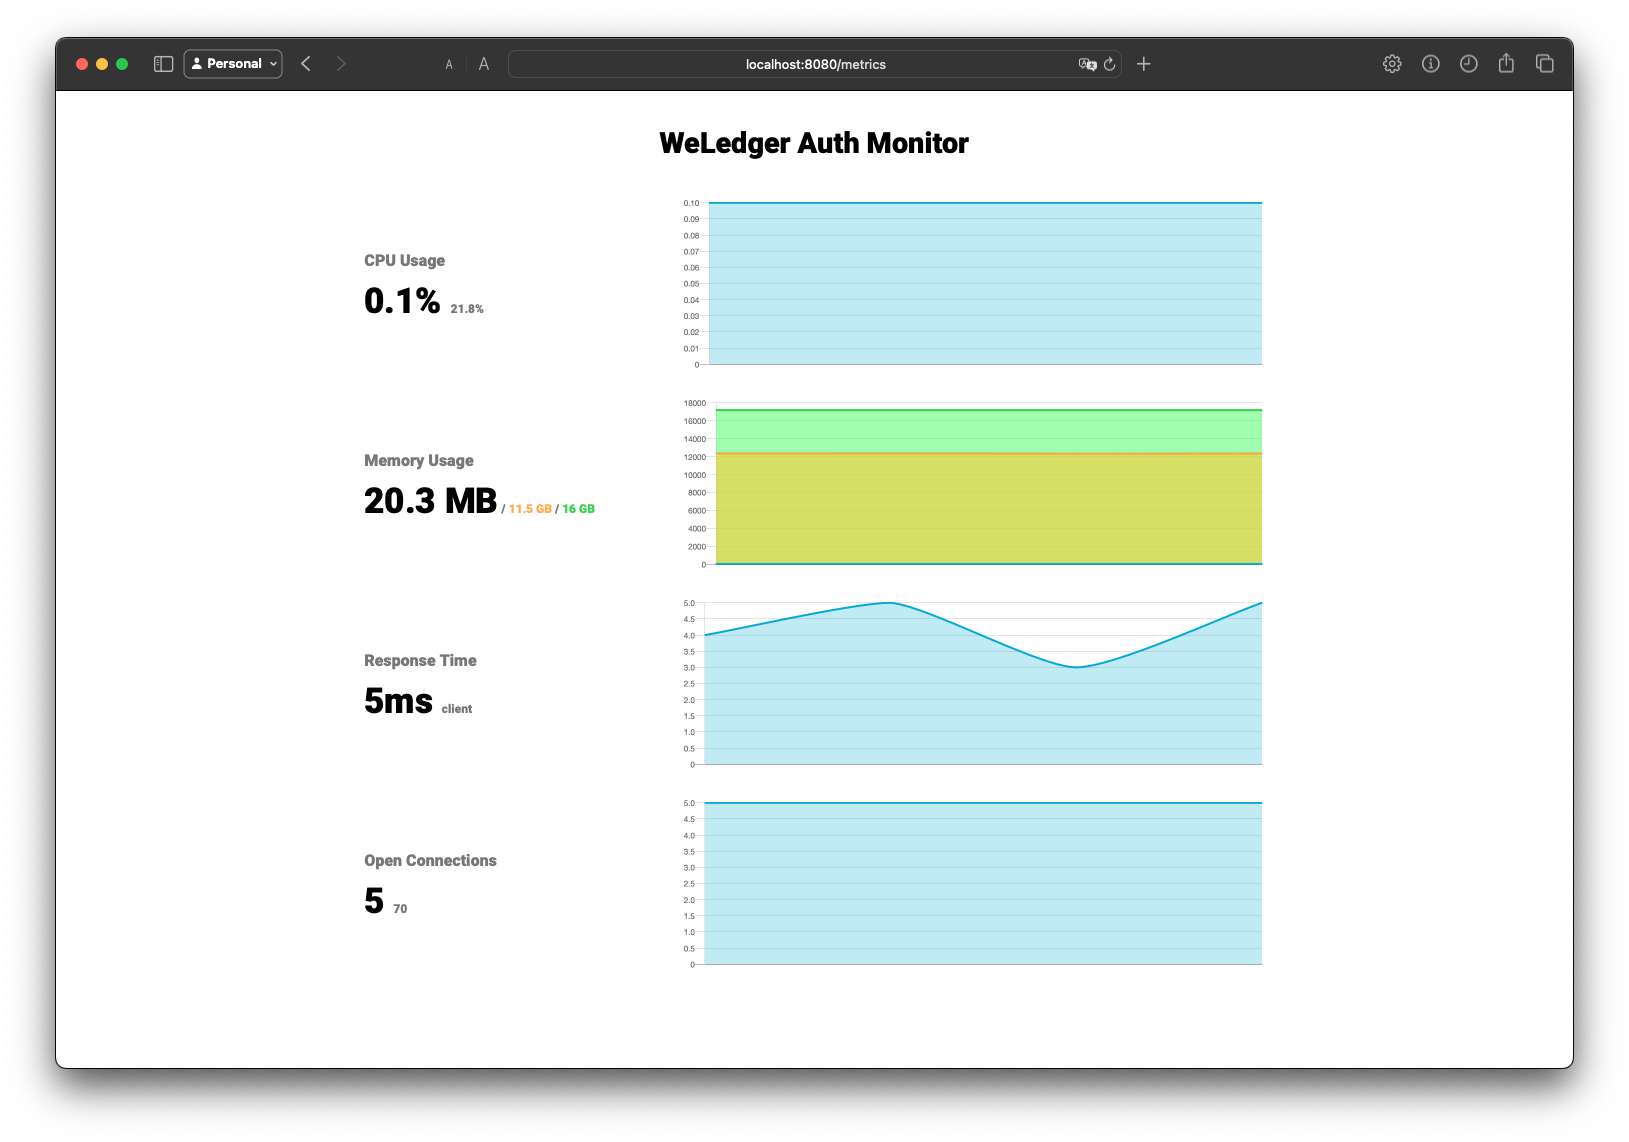Share the current page
The height and width of the screenshot is (1142, 1629).
click(x=1506, y=63)
